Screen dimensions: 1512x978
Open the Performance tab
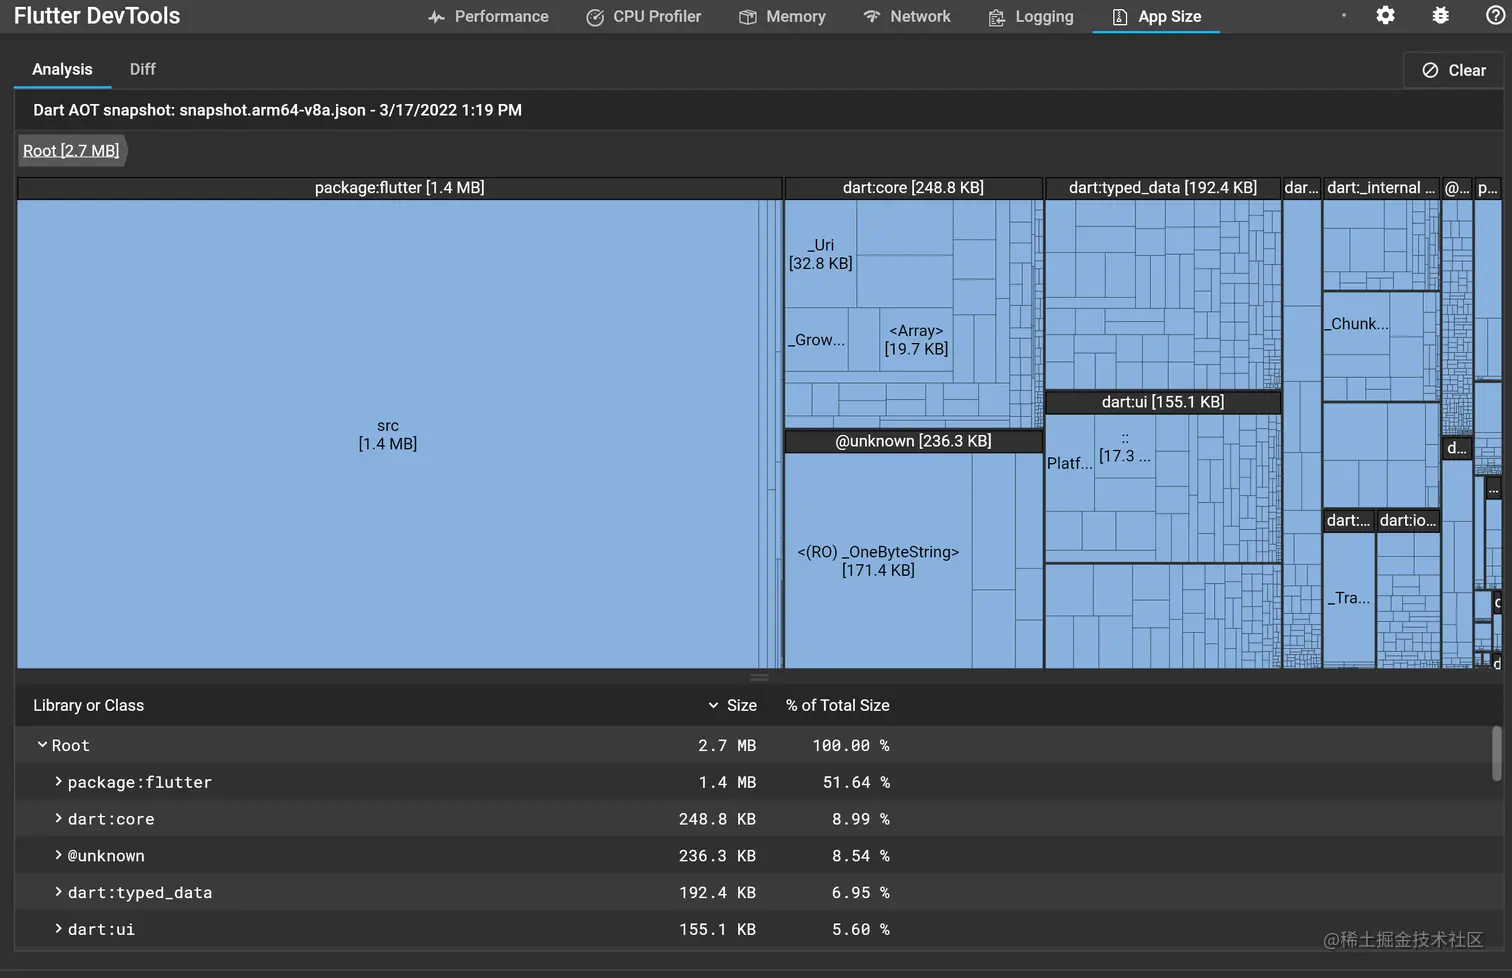(488, 17)
